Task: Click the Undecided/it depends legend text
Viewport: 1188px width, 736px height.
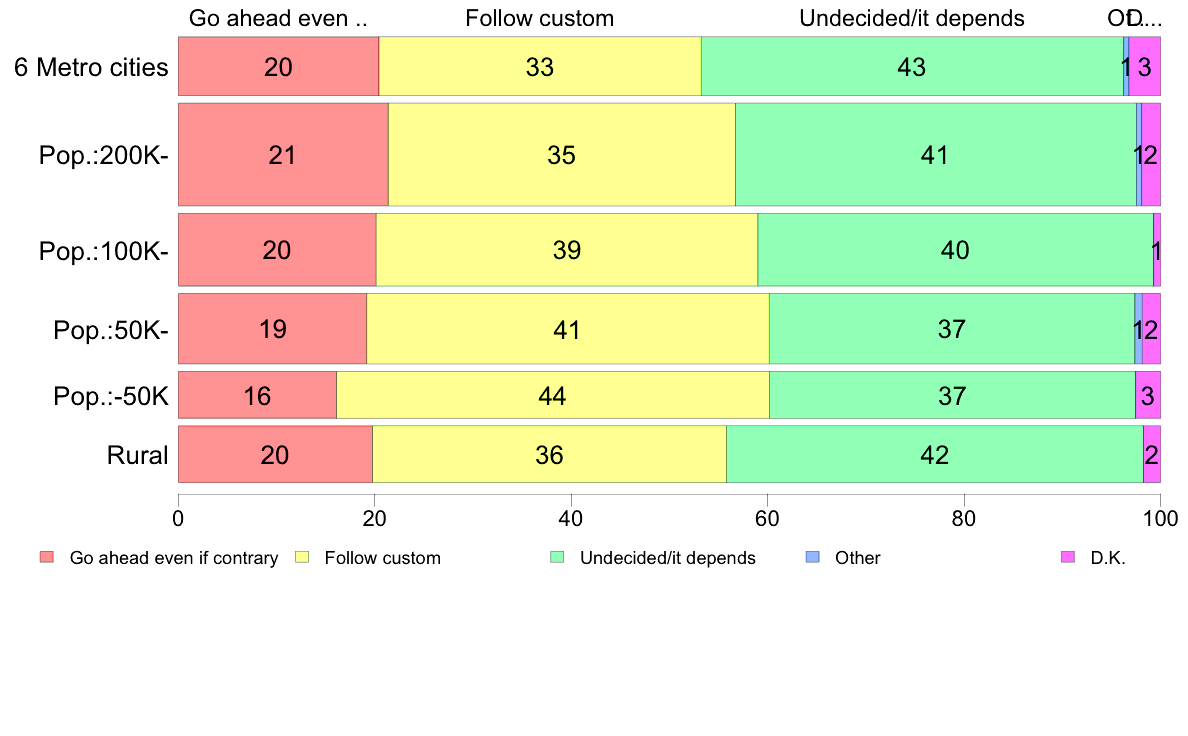Action: 668,558
